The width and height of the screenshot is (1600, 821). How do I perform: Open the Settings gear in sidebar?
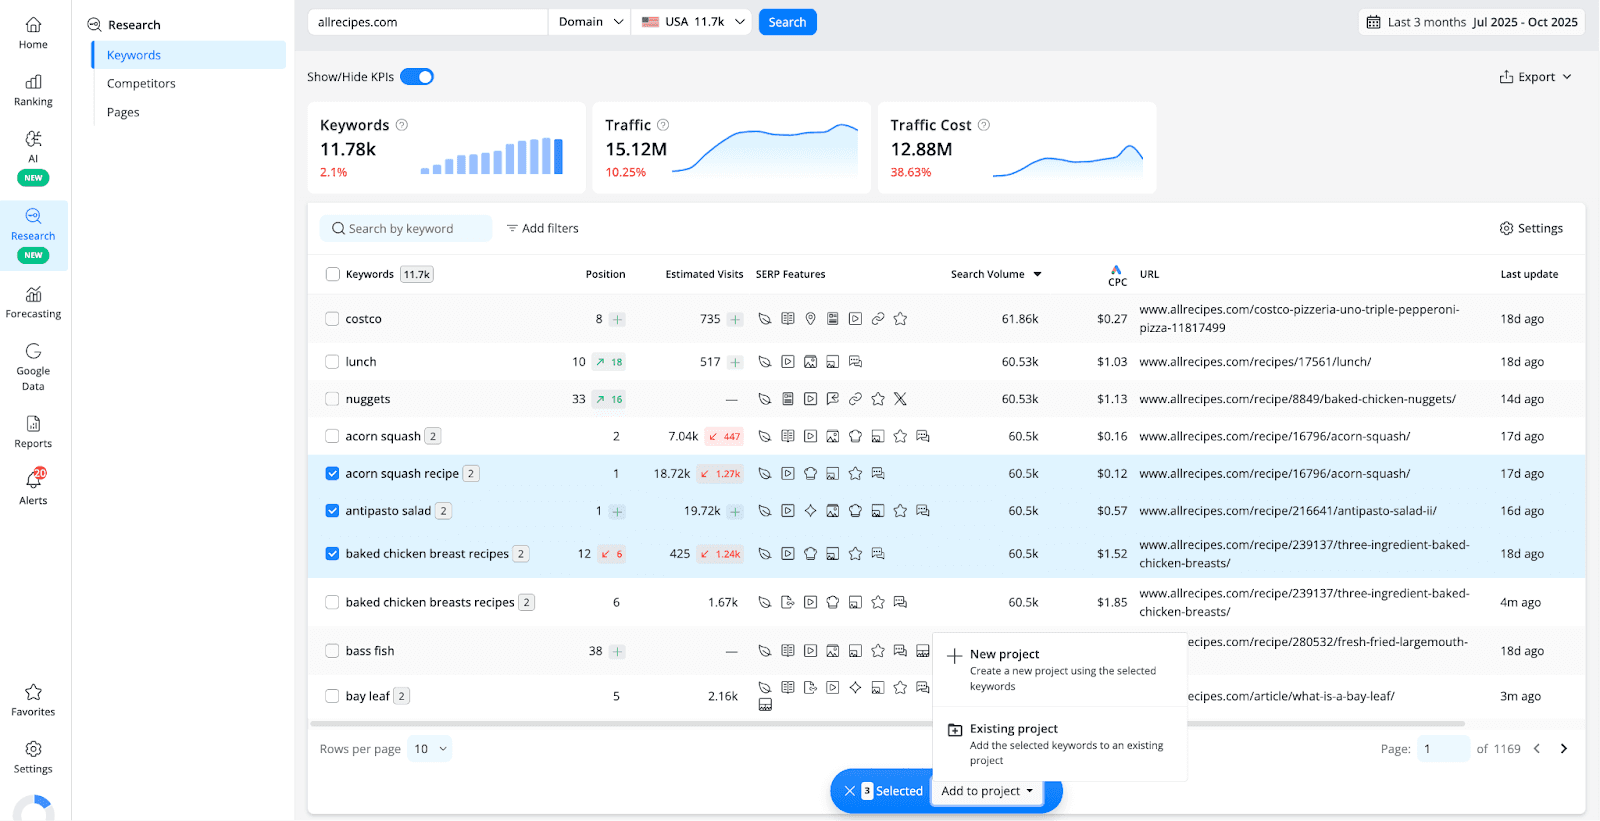click(33, 749)
